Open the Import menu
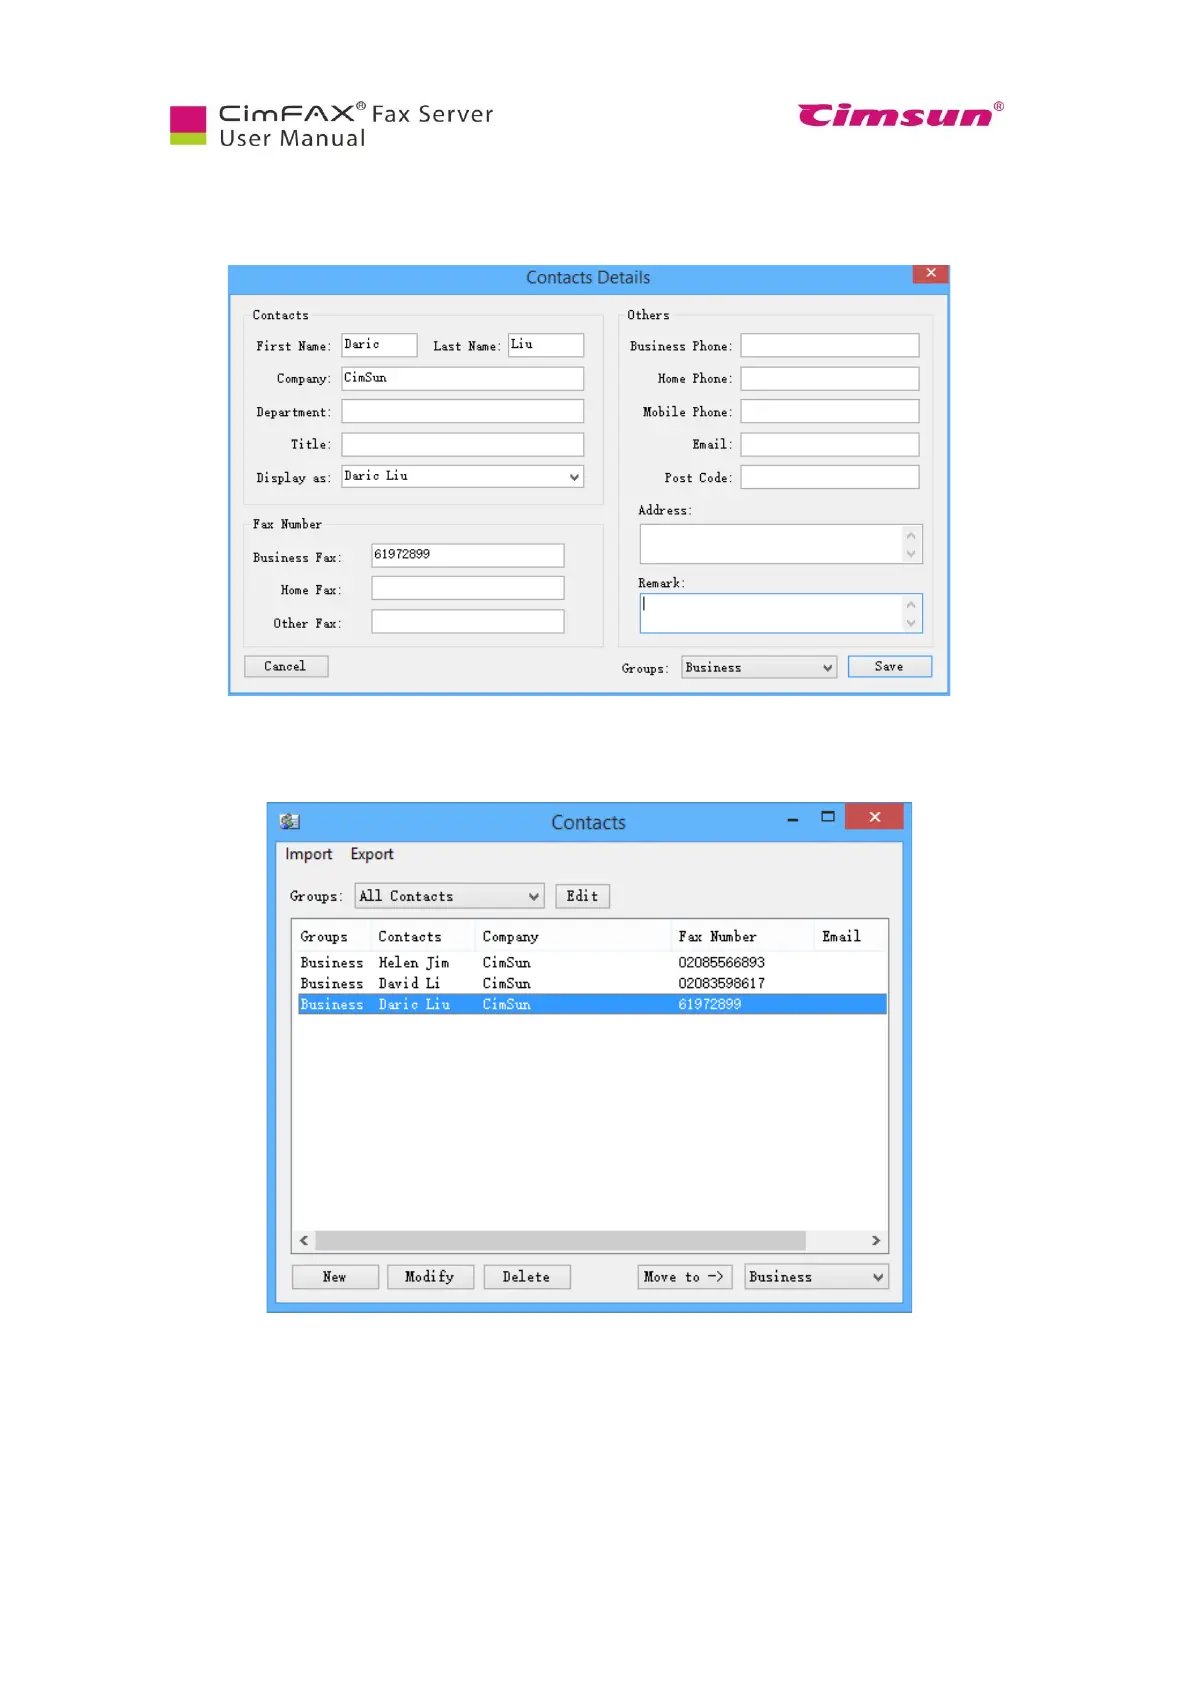Image resolution: width=1191 pixels, height=1684 pixels. point(308,854)
